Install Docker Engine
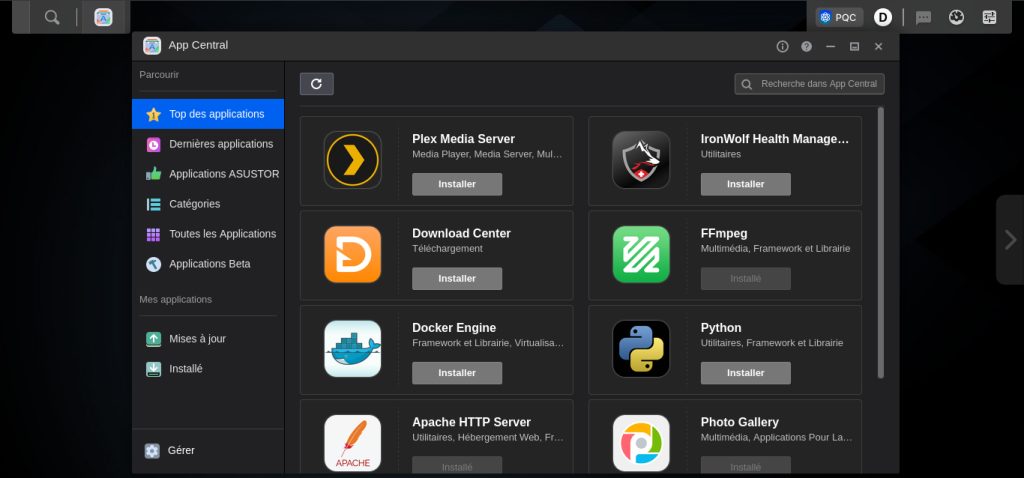Screen dimensions: 1024x478 (457, 373)
